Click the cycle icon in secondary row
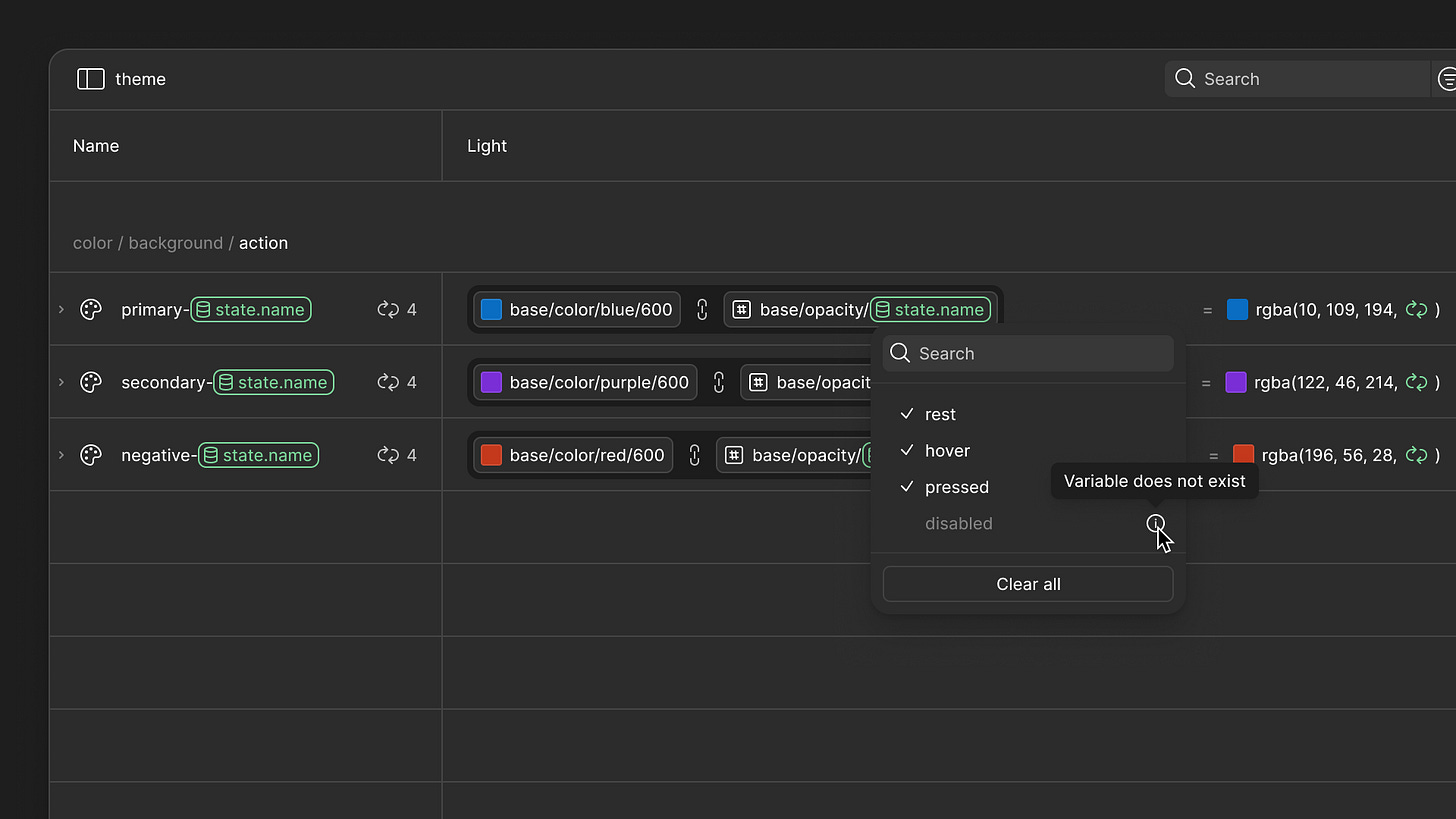 click(388, 382)
